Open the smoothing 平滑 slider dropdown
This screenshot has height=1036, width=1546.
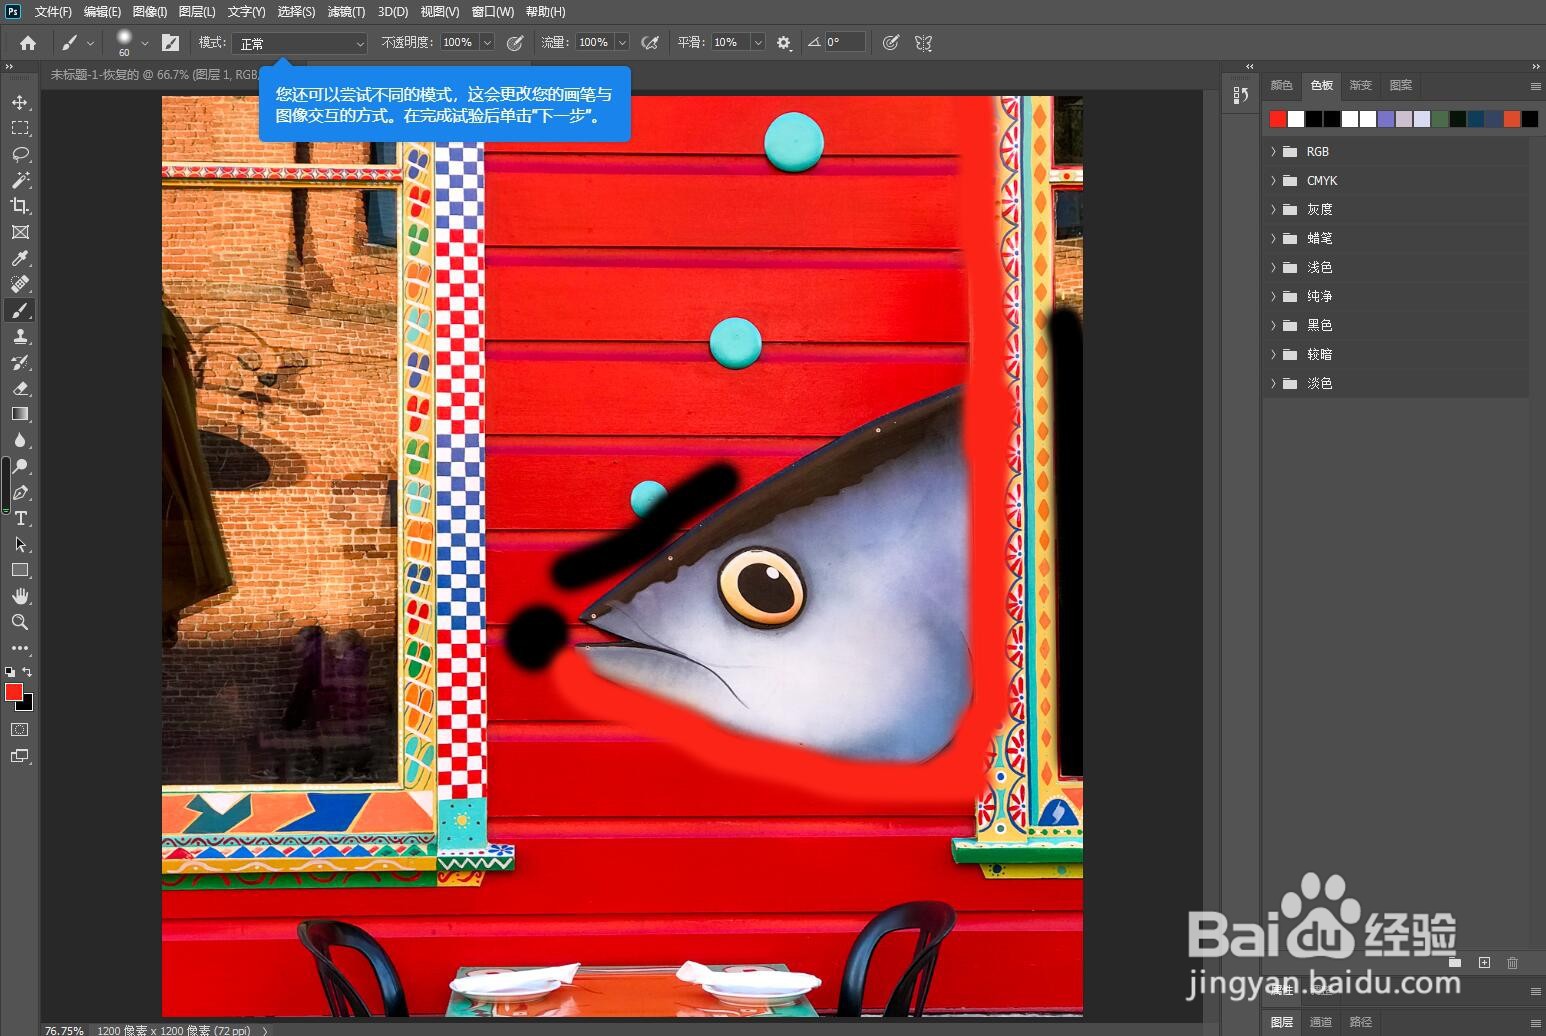pyautogui.click(x=758, y=43)
